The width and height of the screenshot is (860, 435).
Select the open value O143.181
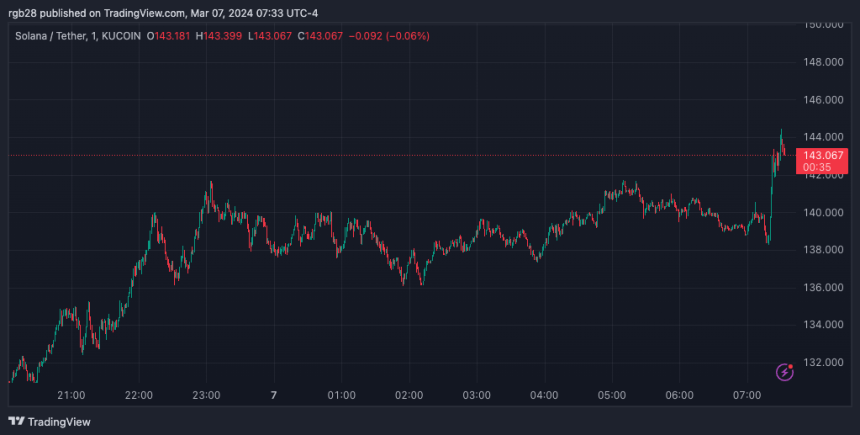click(170, 37)
